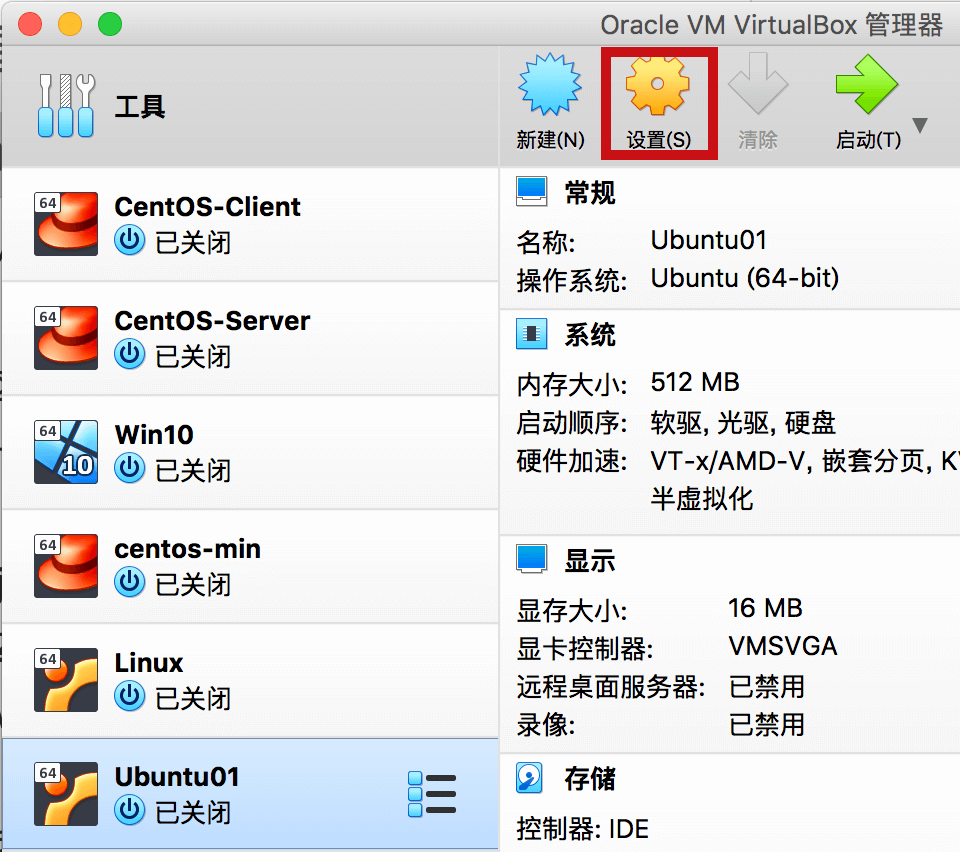This screenshot has height=852, width=960.
Task: Click the Win10 Windows OS icon
Action: point(66,452)
